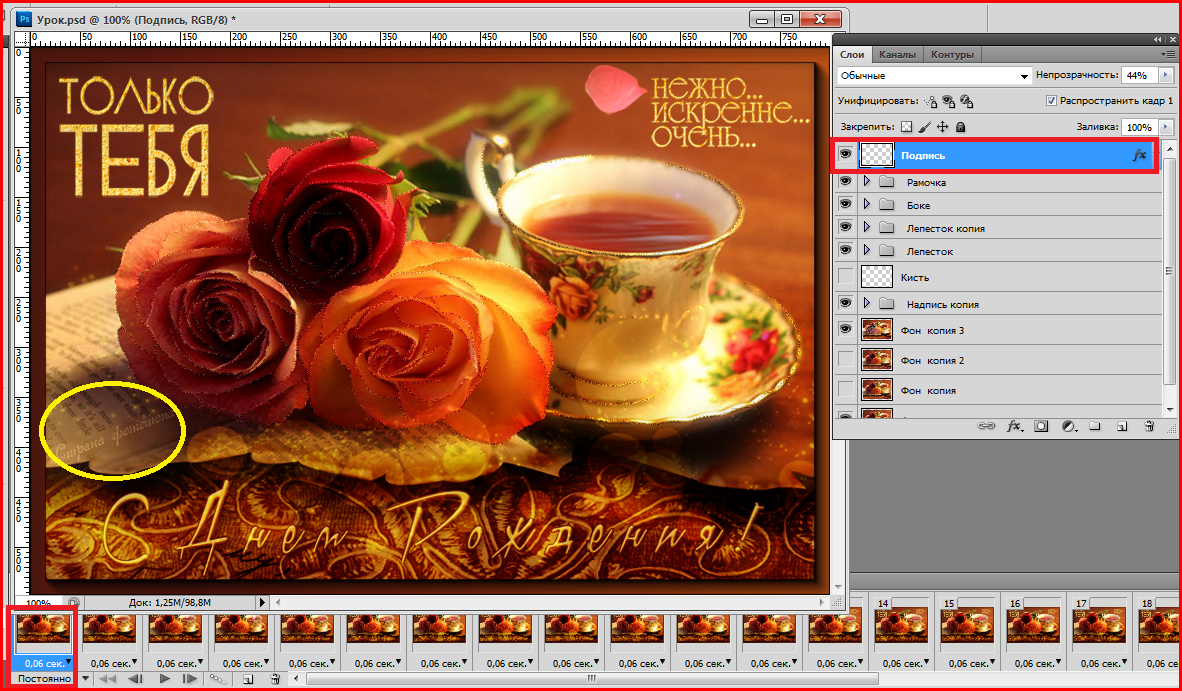This screenshot has width=1182, height=691.
Task: Show the Фон копия layer
Action: [x=846, y=390]
